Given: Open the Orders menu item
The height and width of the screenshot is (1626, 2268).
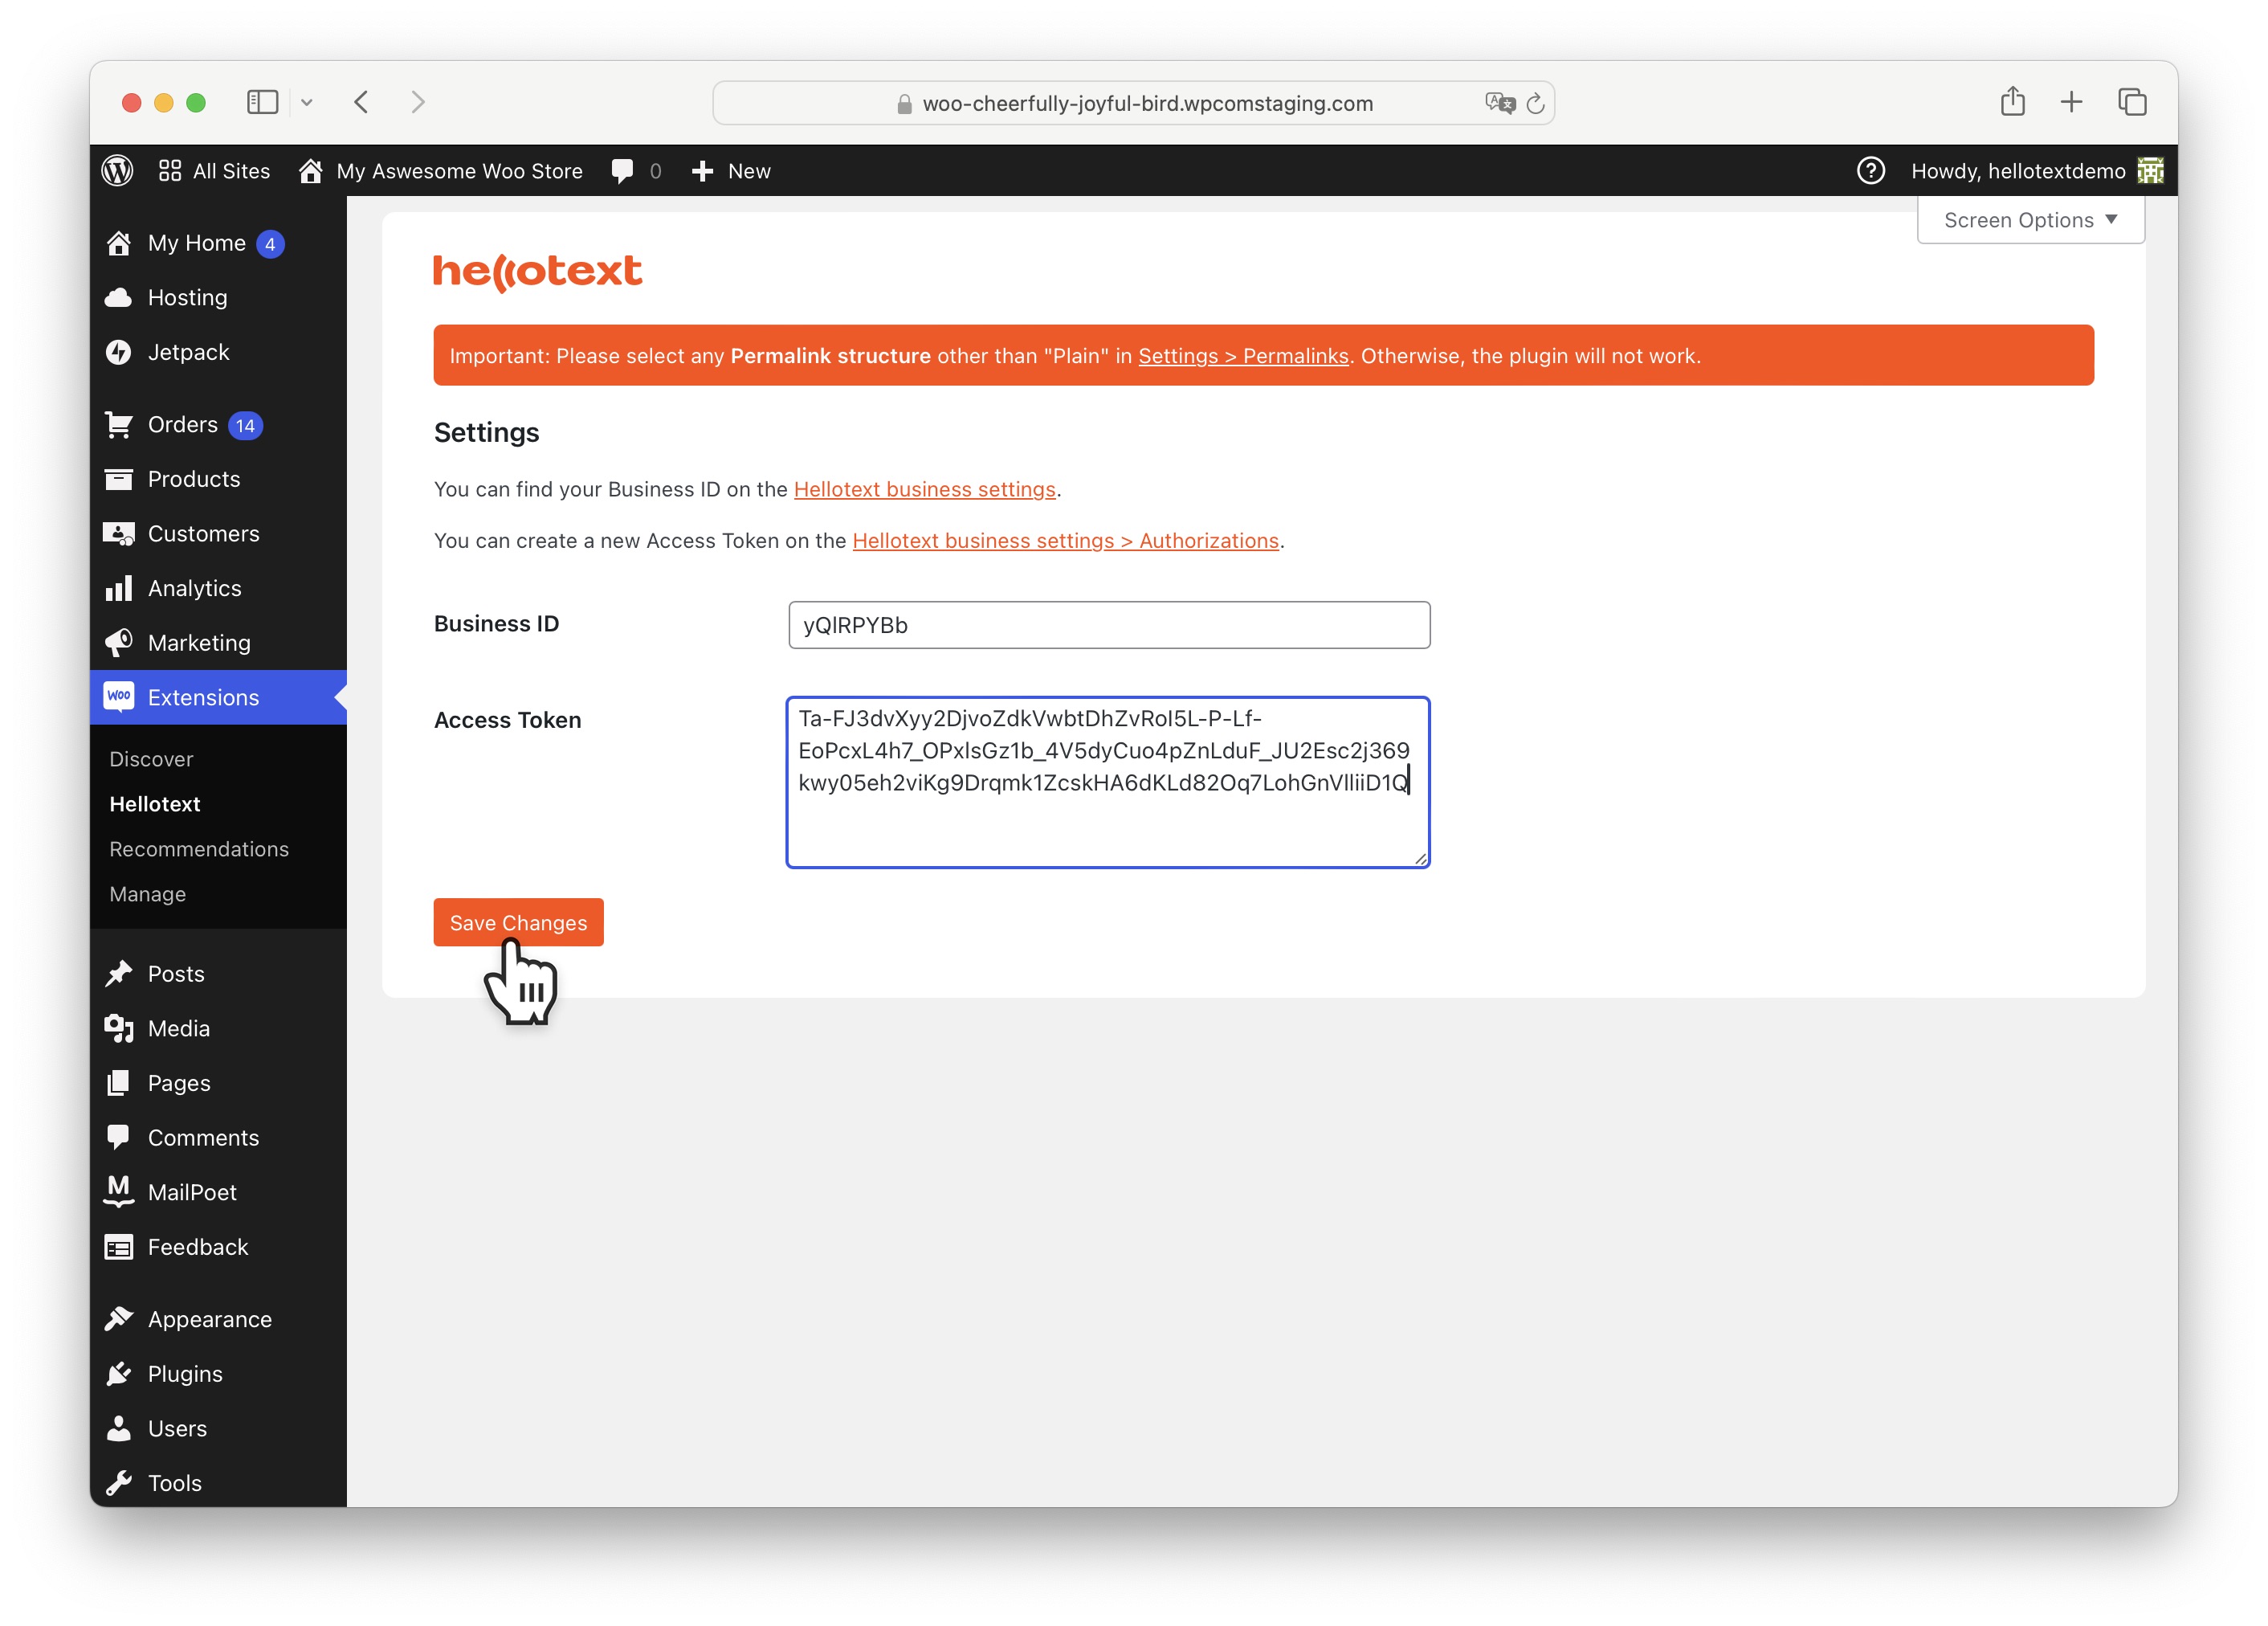Looking at the screenshot, I should point(183,424).
